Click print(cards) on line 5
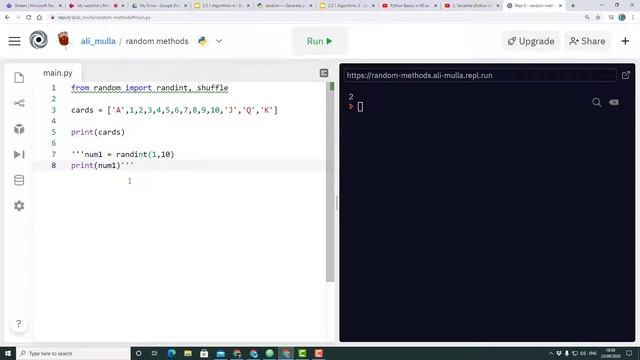 tap(98, 132)
